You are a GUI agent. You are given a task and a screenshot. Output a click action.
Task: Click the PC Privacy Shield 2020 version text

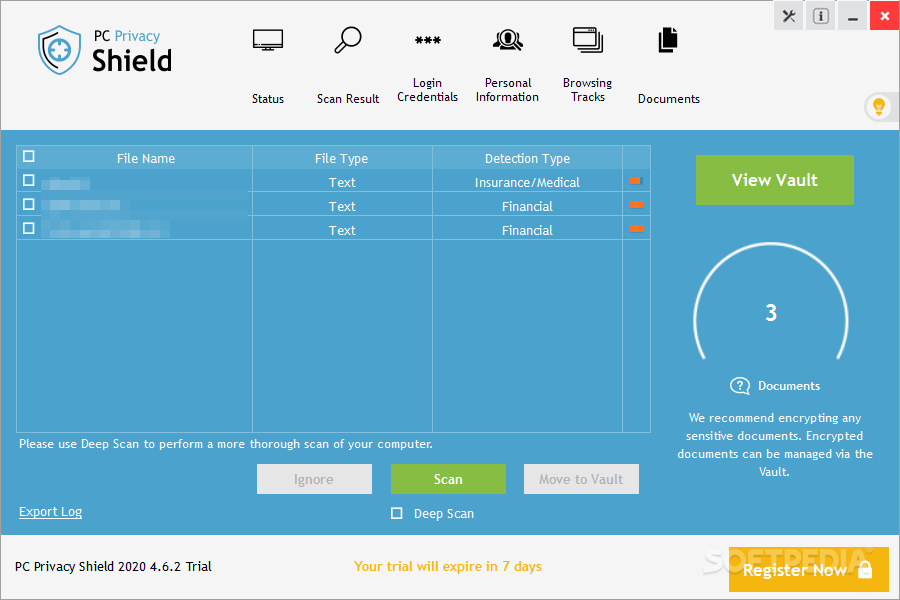click(x=113, y=567)
